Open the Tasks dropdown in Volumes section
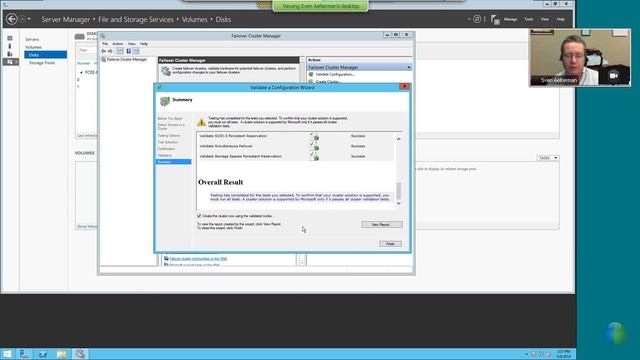Image resolution: width=640 pixels, height=360 pixels. point(548,158)
